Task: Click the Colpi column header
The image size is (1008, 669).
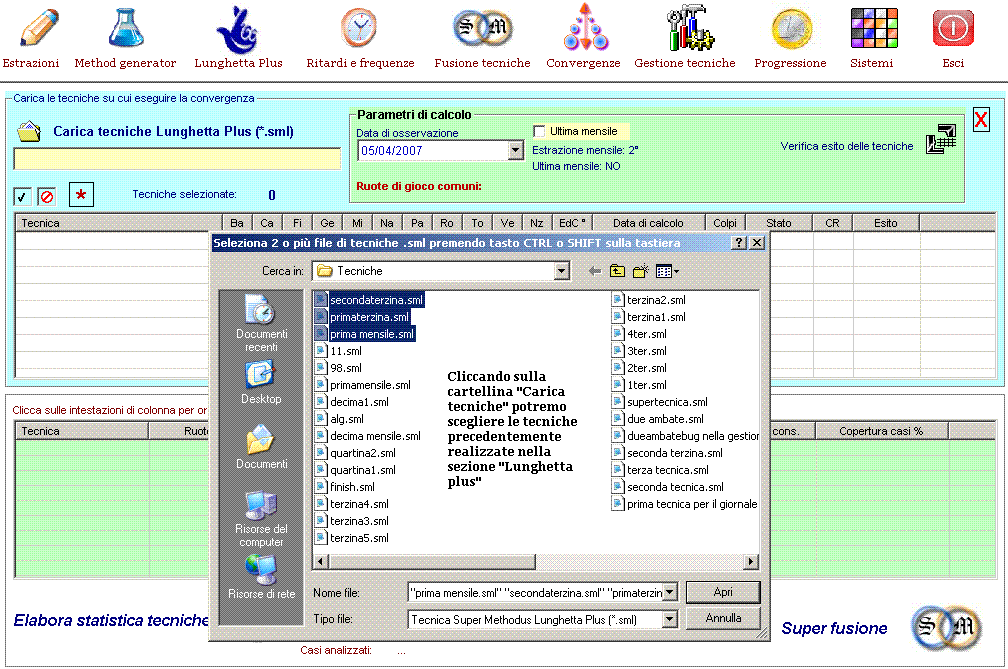Action: point(724,223)
